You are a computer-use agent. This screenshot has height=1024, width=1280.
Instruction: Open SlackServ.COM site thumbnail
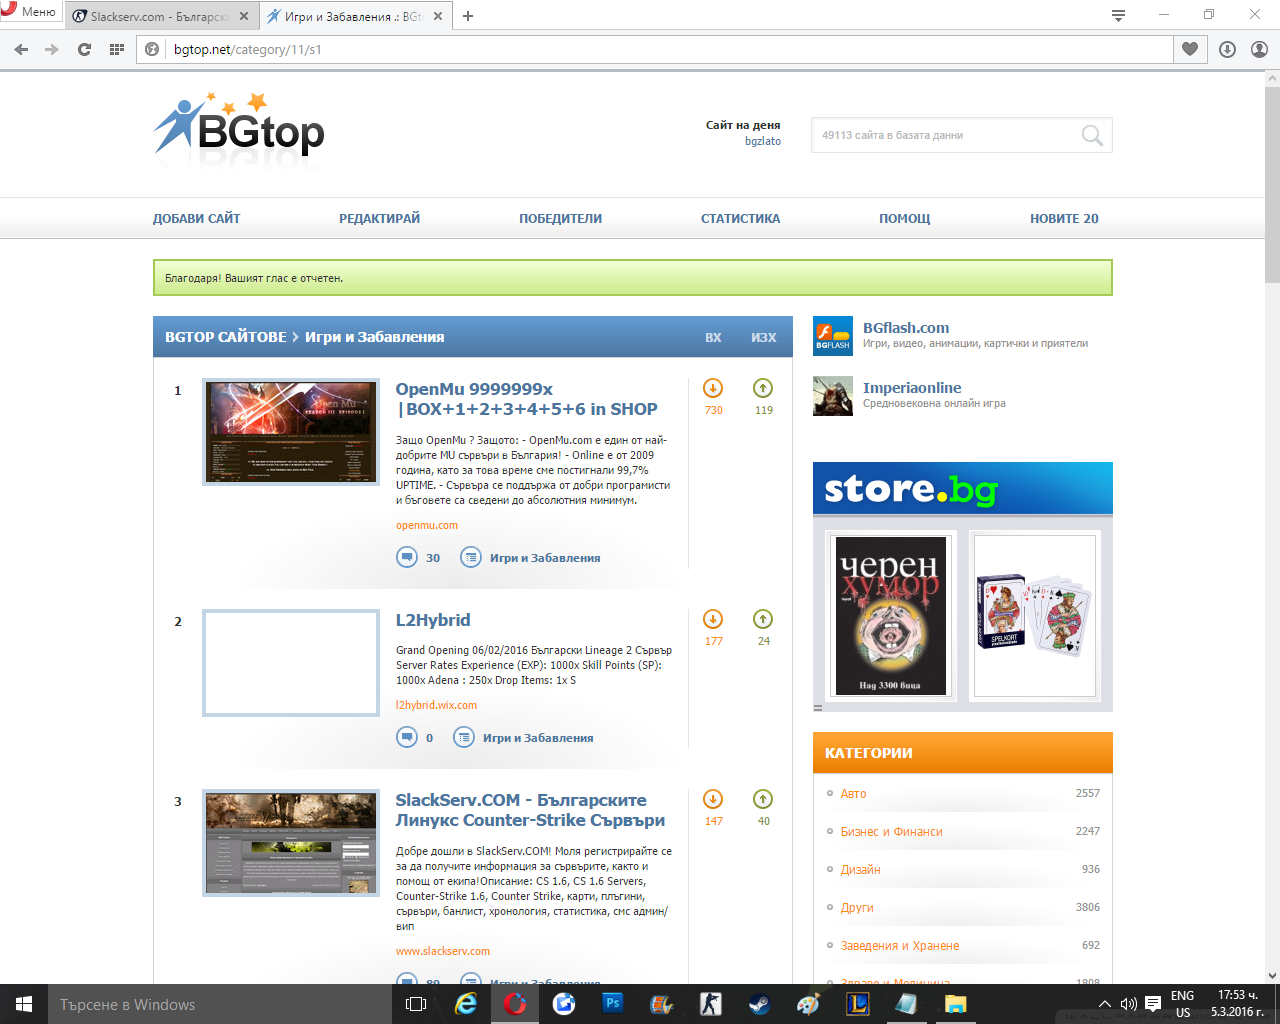(291, 843)
